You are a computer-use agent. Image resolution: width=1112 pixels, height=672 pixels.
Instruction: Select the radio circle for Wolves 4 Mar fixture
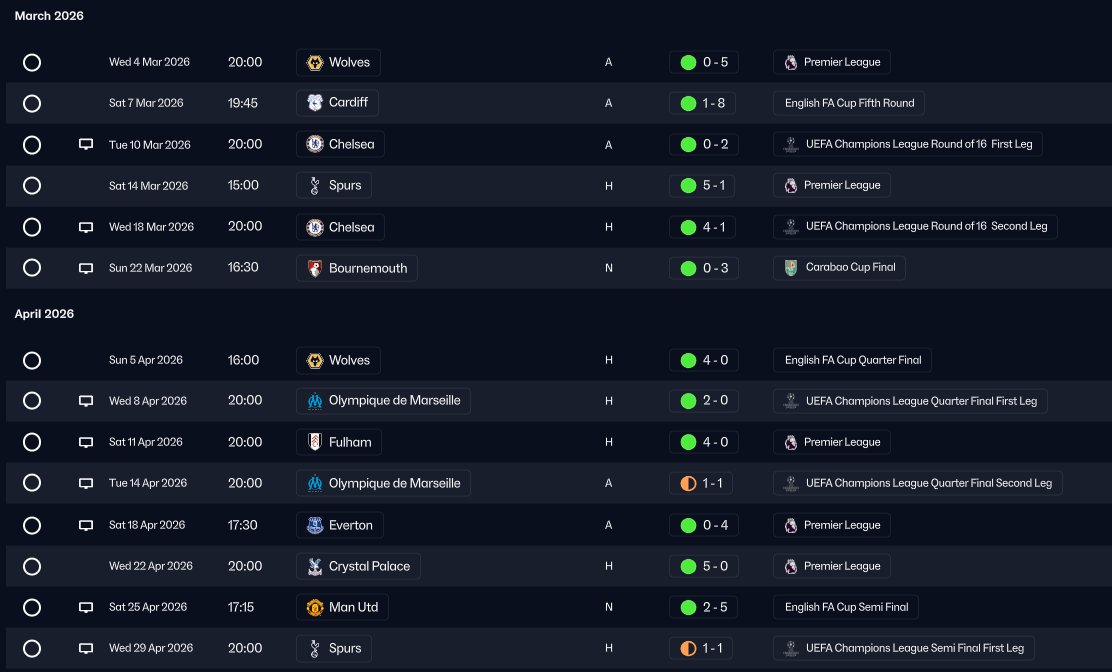[x=32, y=62]
